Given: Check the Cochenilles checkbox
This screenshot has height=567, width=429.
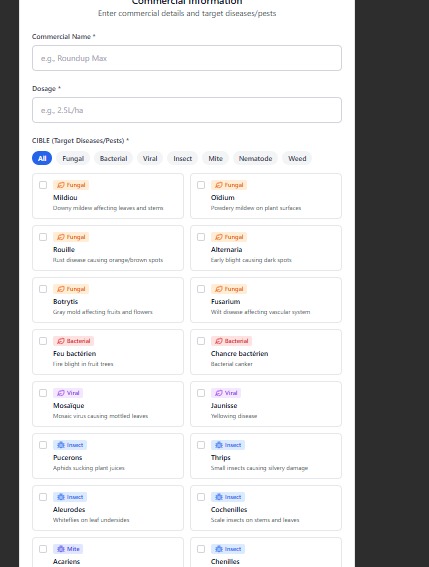Looking at the screenshot, I should [x=201, y=497].
